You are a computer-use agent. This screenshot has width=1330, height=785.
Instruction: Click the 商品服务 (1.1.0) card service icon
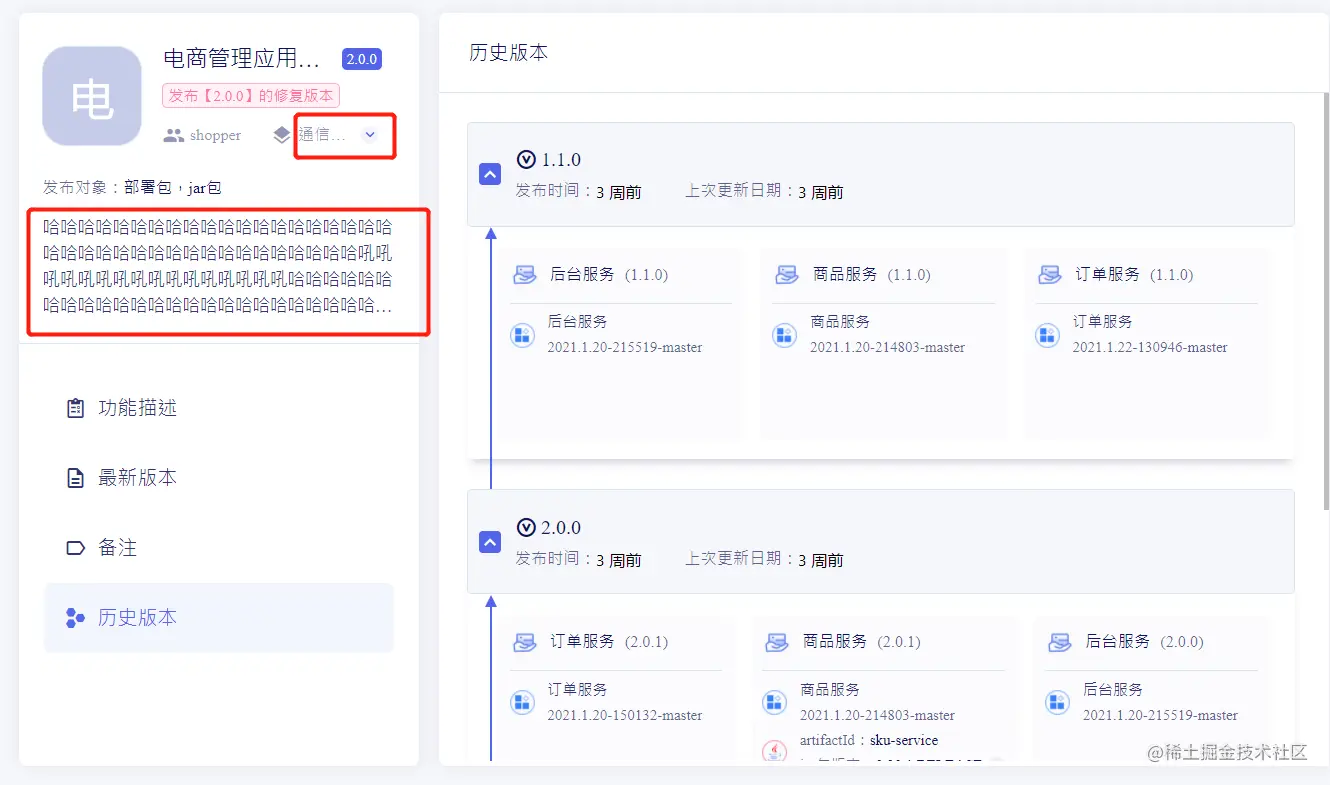(x=788, y=274)
